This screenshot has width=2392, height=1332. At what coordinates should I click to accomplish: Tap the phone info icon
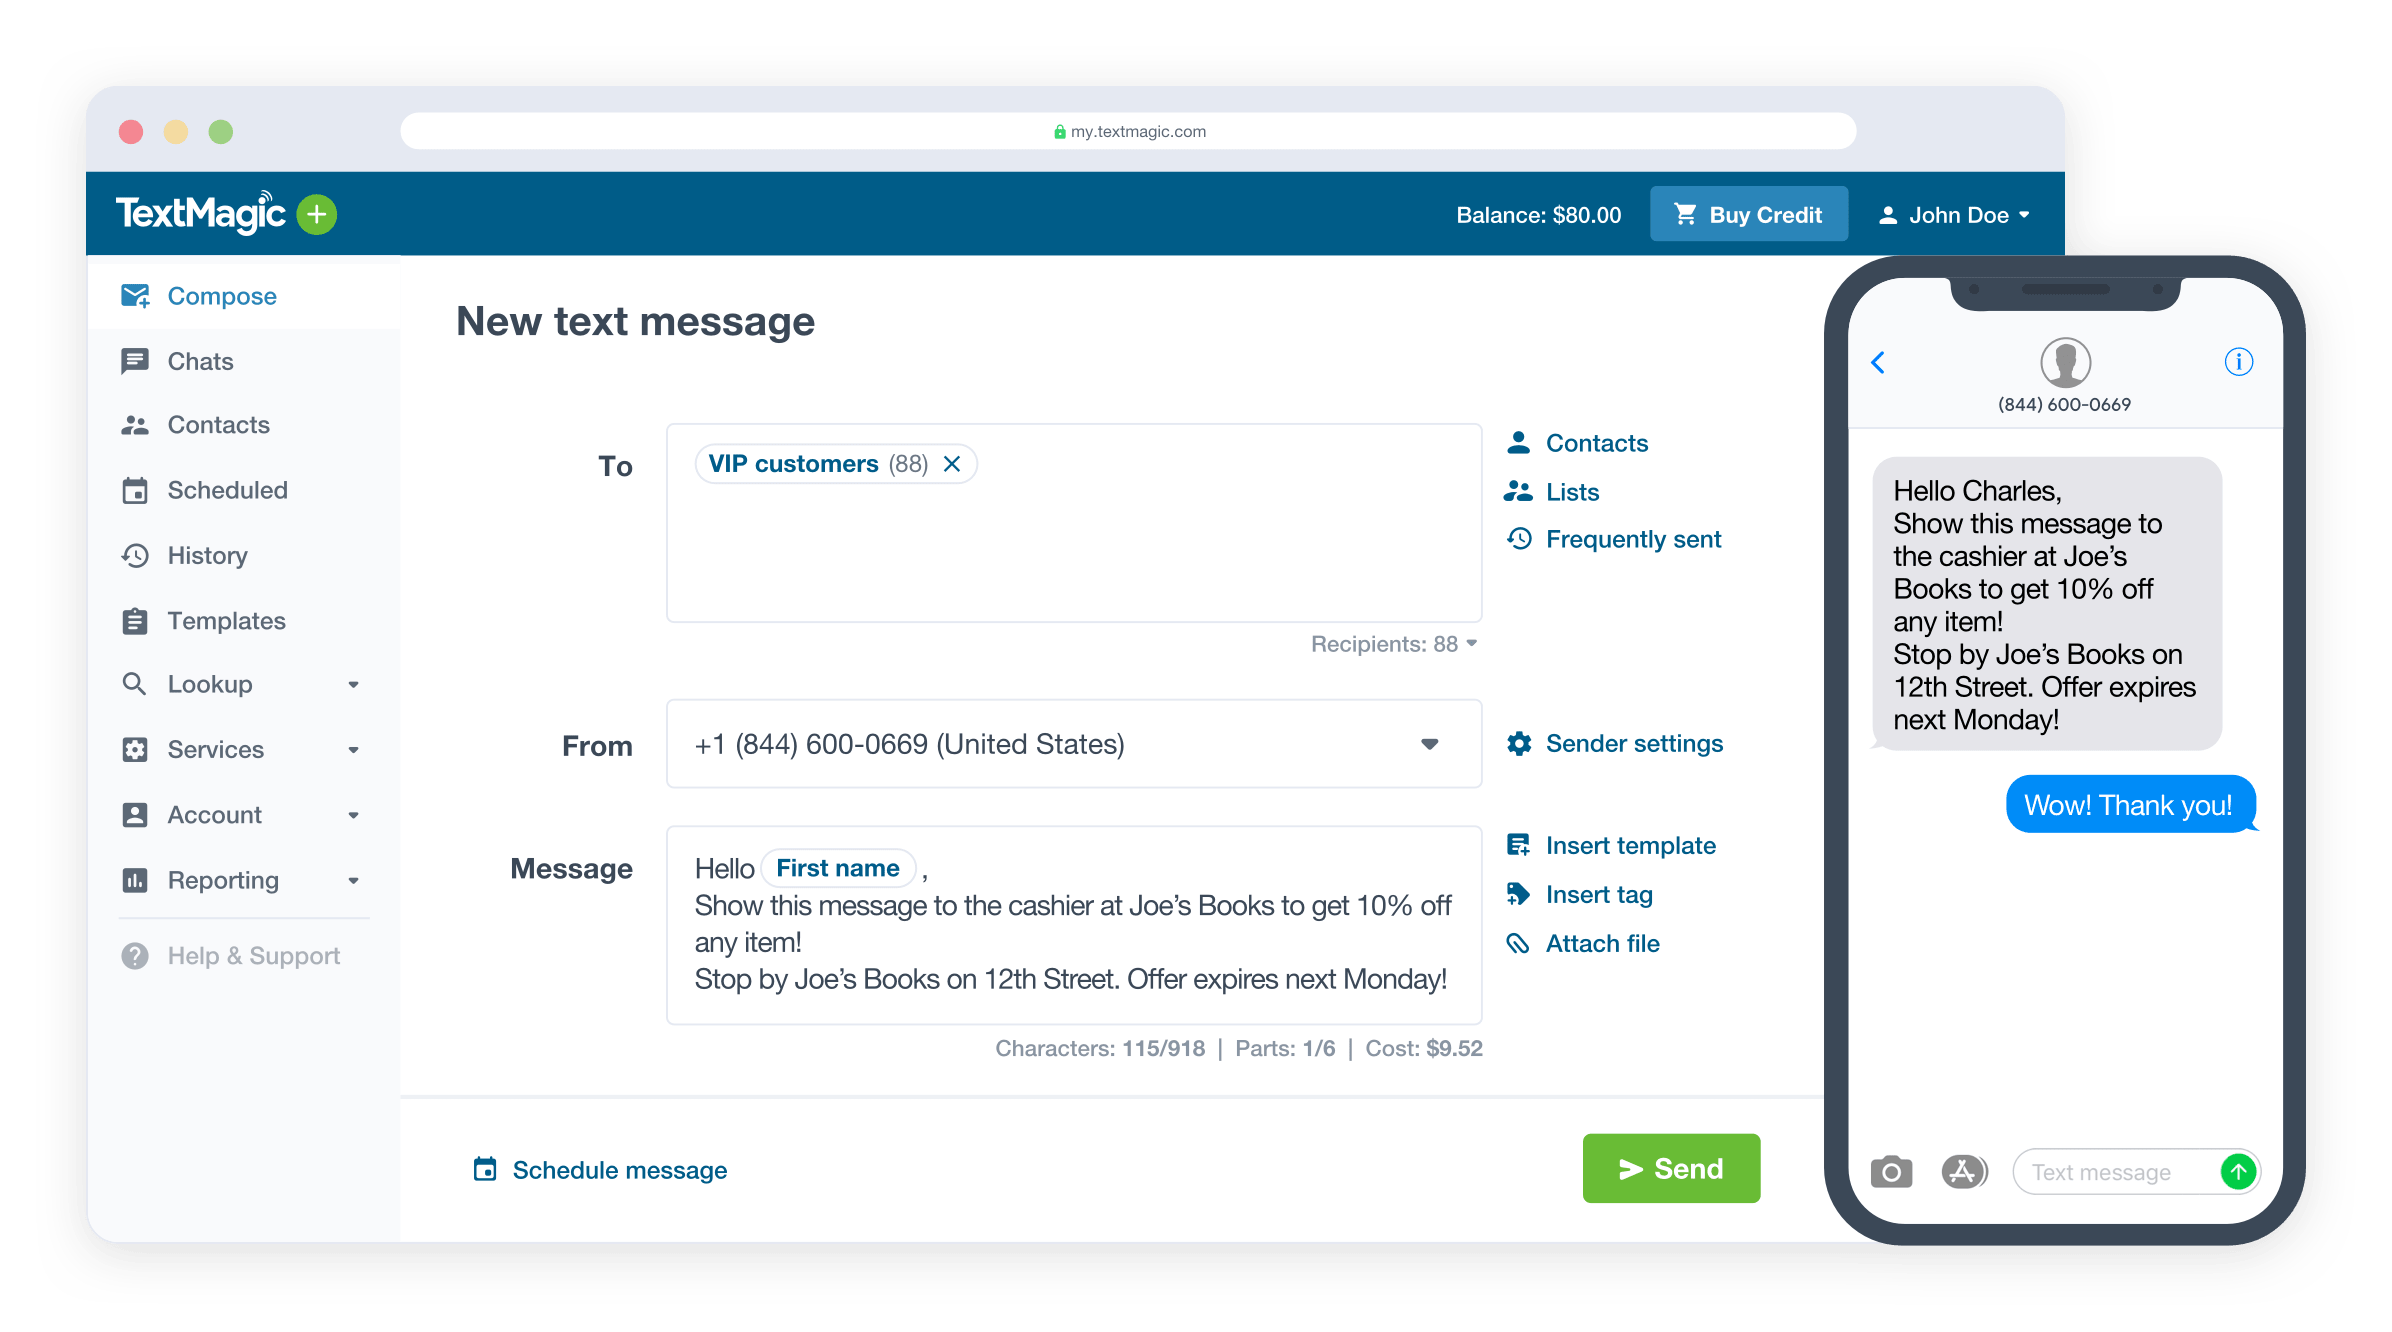point(2238,361)
